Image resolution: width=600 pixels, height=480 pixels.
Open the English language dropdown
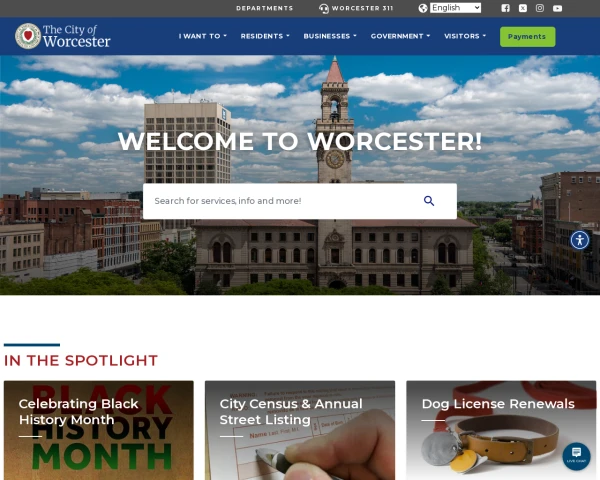pos(455,8)
